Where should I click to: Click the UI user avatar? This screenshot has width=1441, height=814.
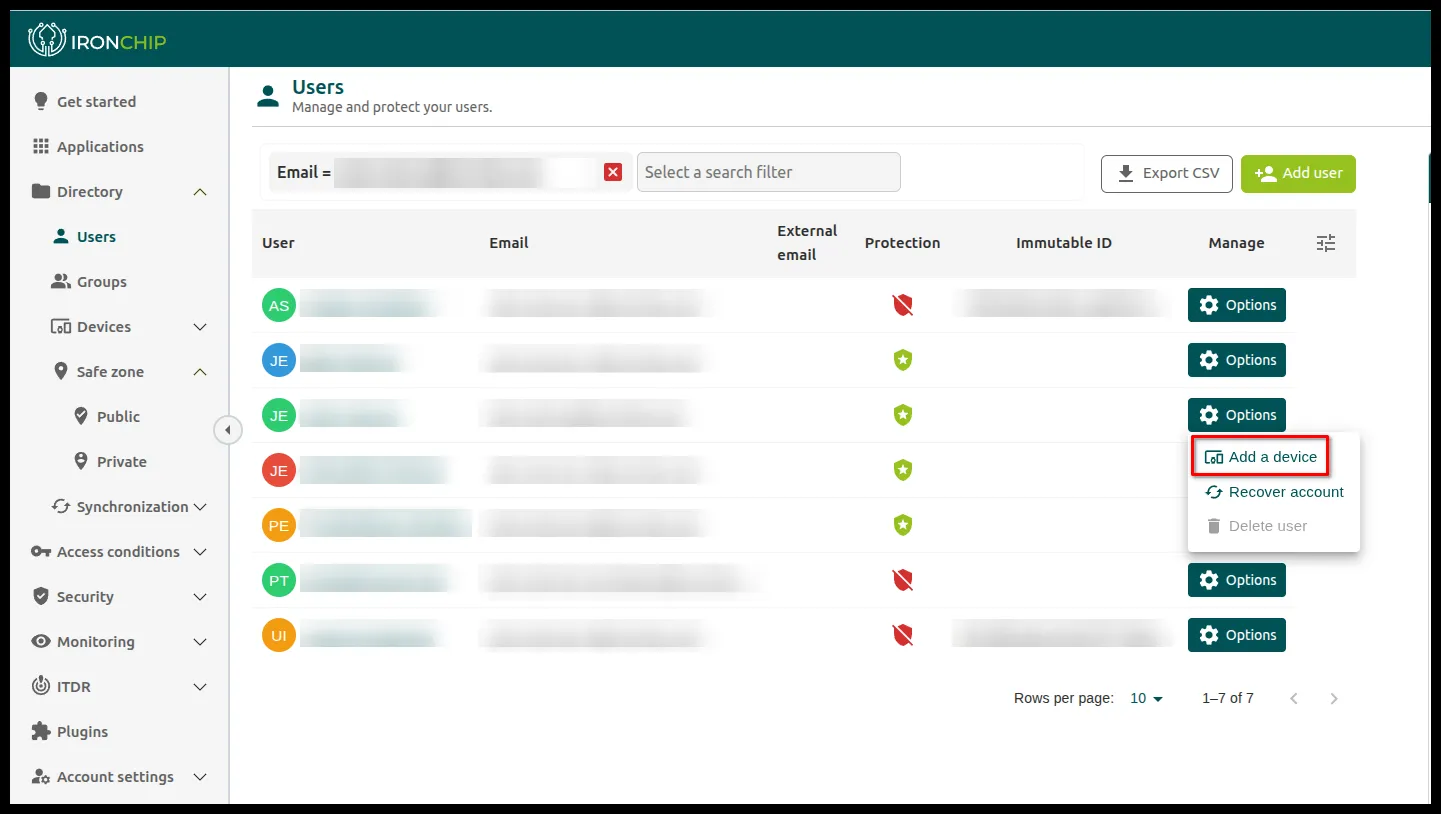(279, 635)
